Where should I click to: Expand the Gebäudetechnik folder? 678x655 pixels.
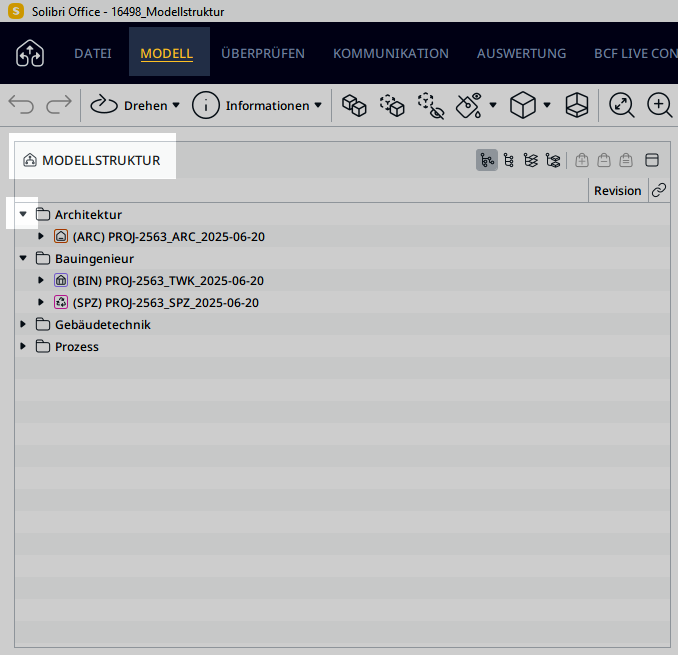(x=23, y=324)
